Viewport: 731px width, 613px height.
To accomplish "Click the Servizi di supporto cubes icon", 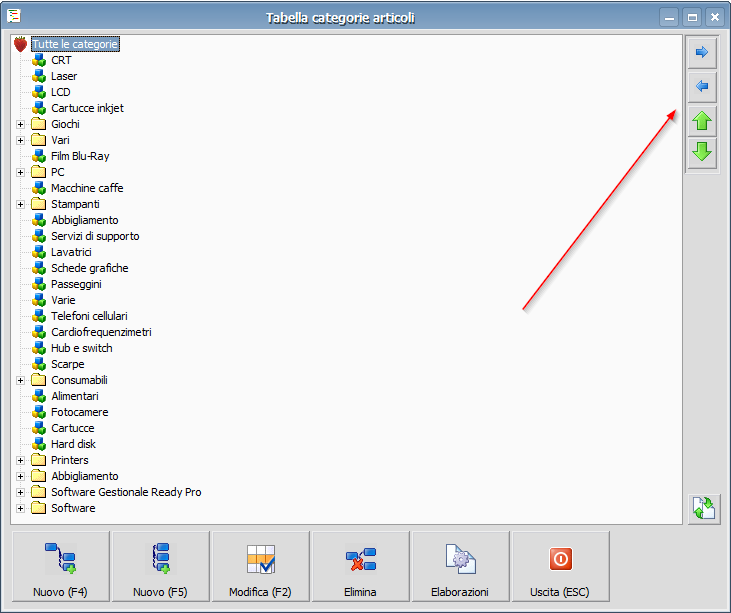I will tap(39, 236).
